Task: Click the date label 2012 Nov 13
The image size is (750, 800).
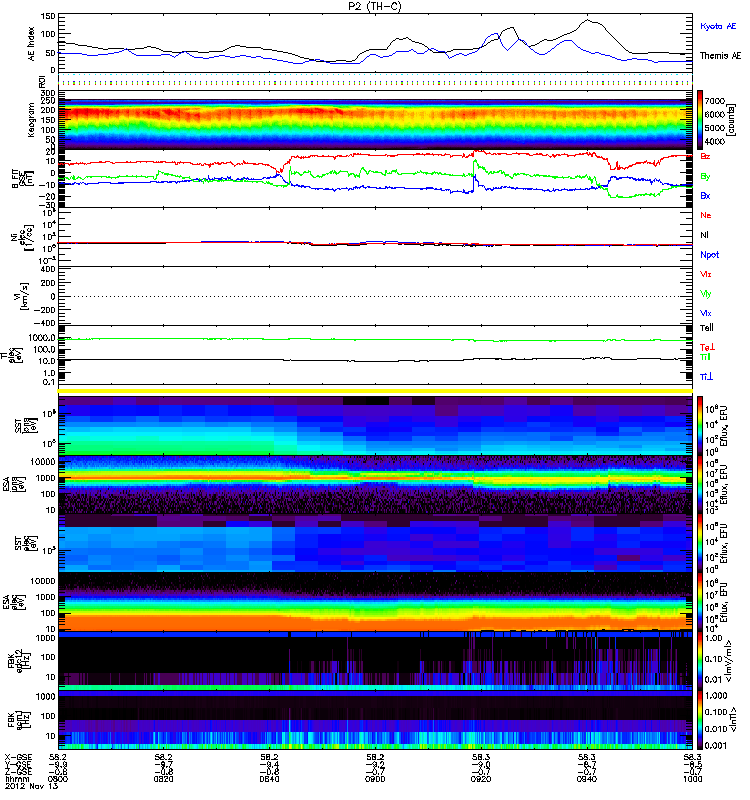Action: (32, 786)
